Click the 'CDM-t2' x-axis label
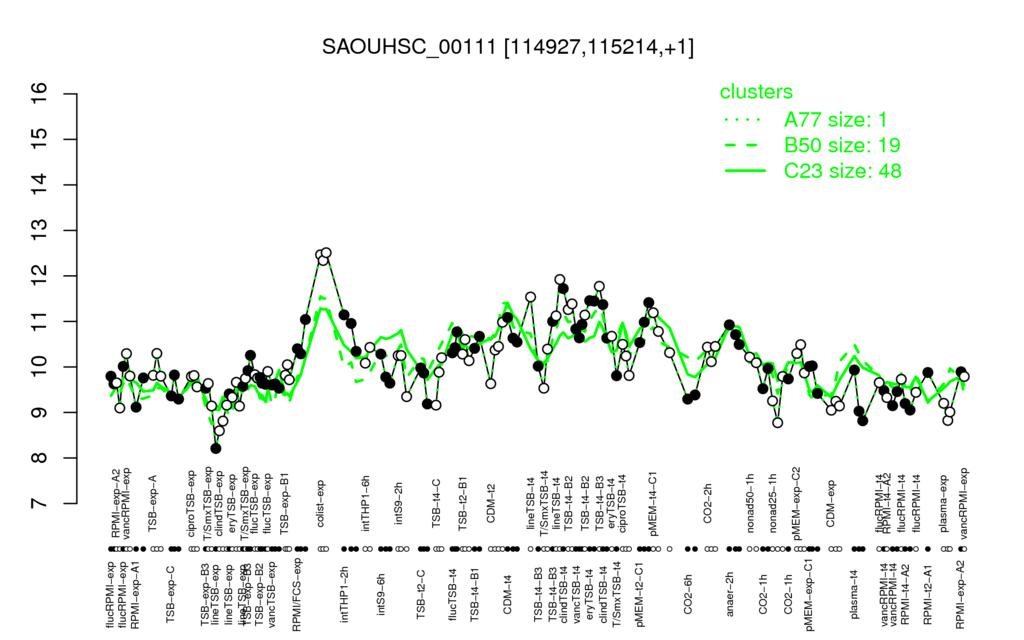 point(492,505)
